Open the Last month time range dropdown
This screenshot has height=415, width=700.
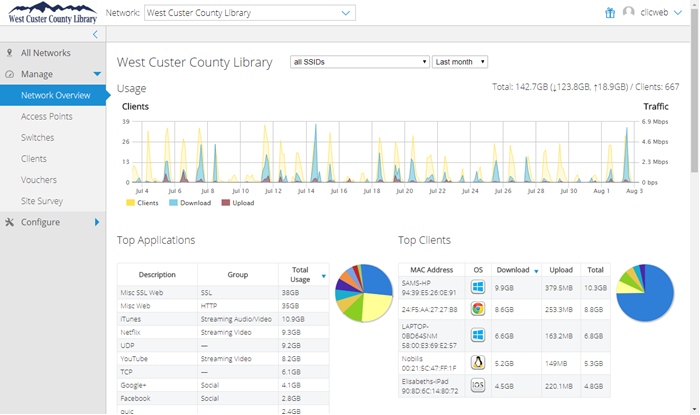(x=460, y=62)
